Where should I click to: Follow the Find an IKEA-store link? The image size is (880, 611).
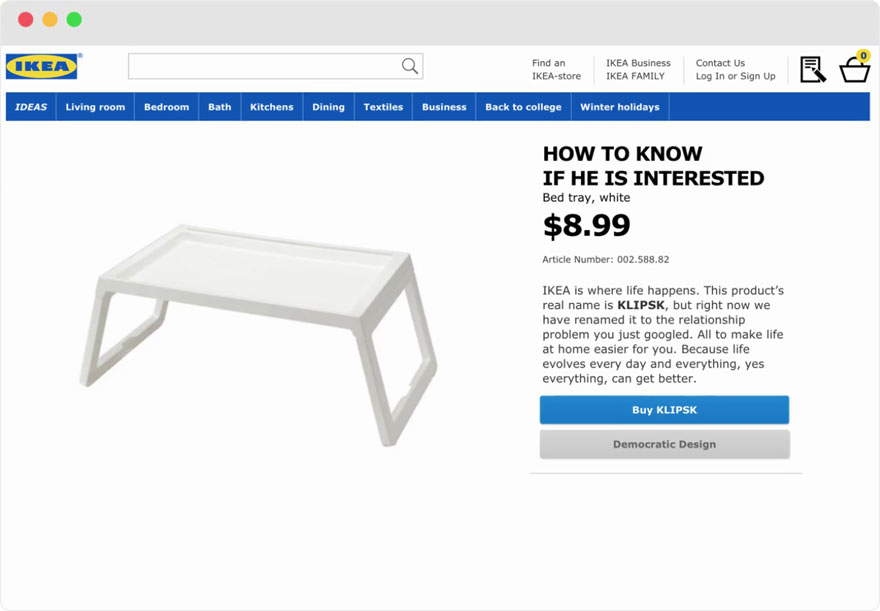(556, 69)
